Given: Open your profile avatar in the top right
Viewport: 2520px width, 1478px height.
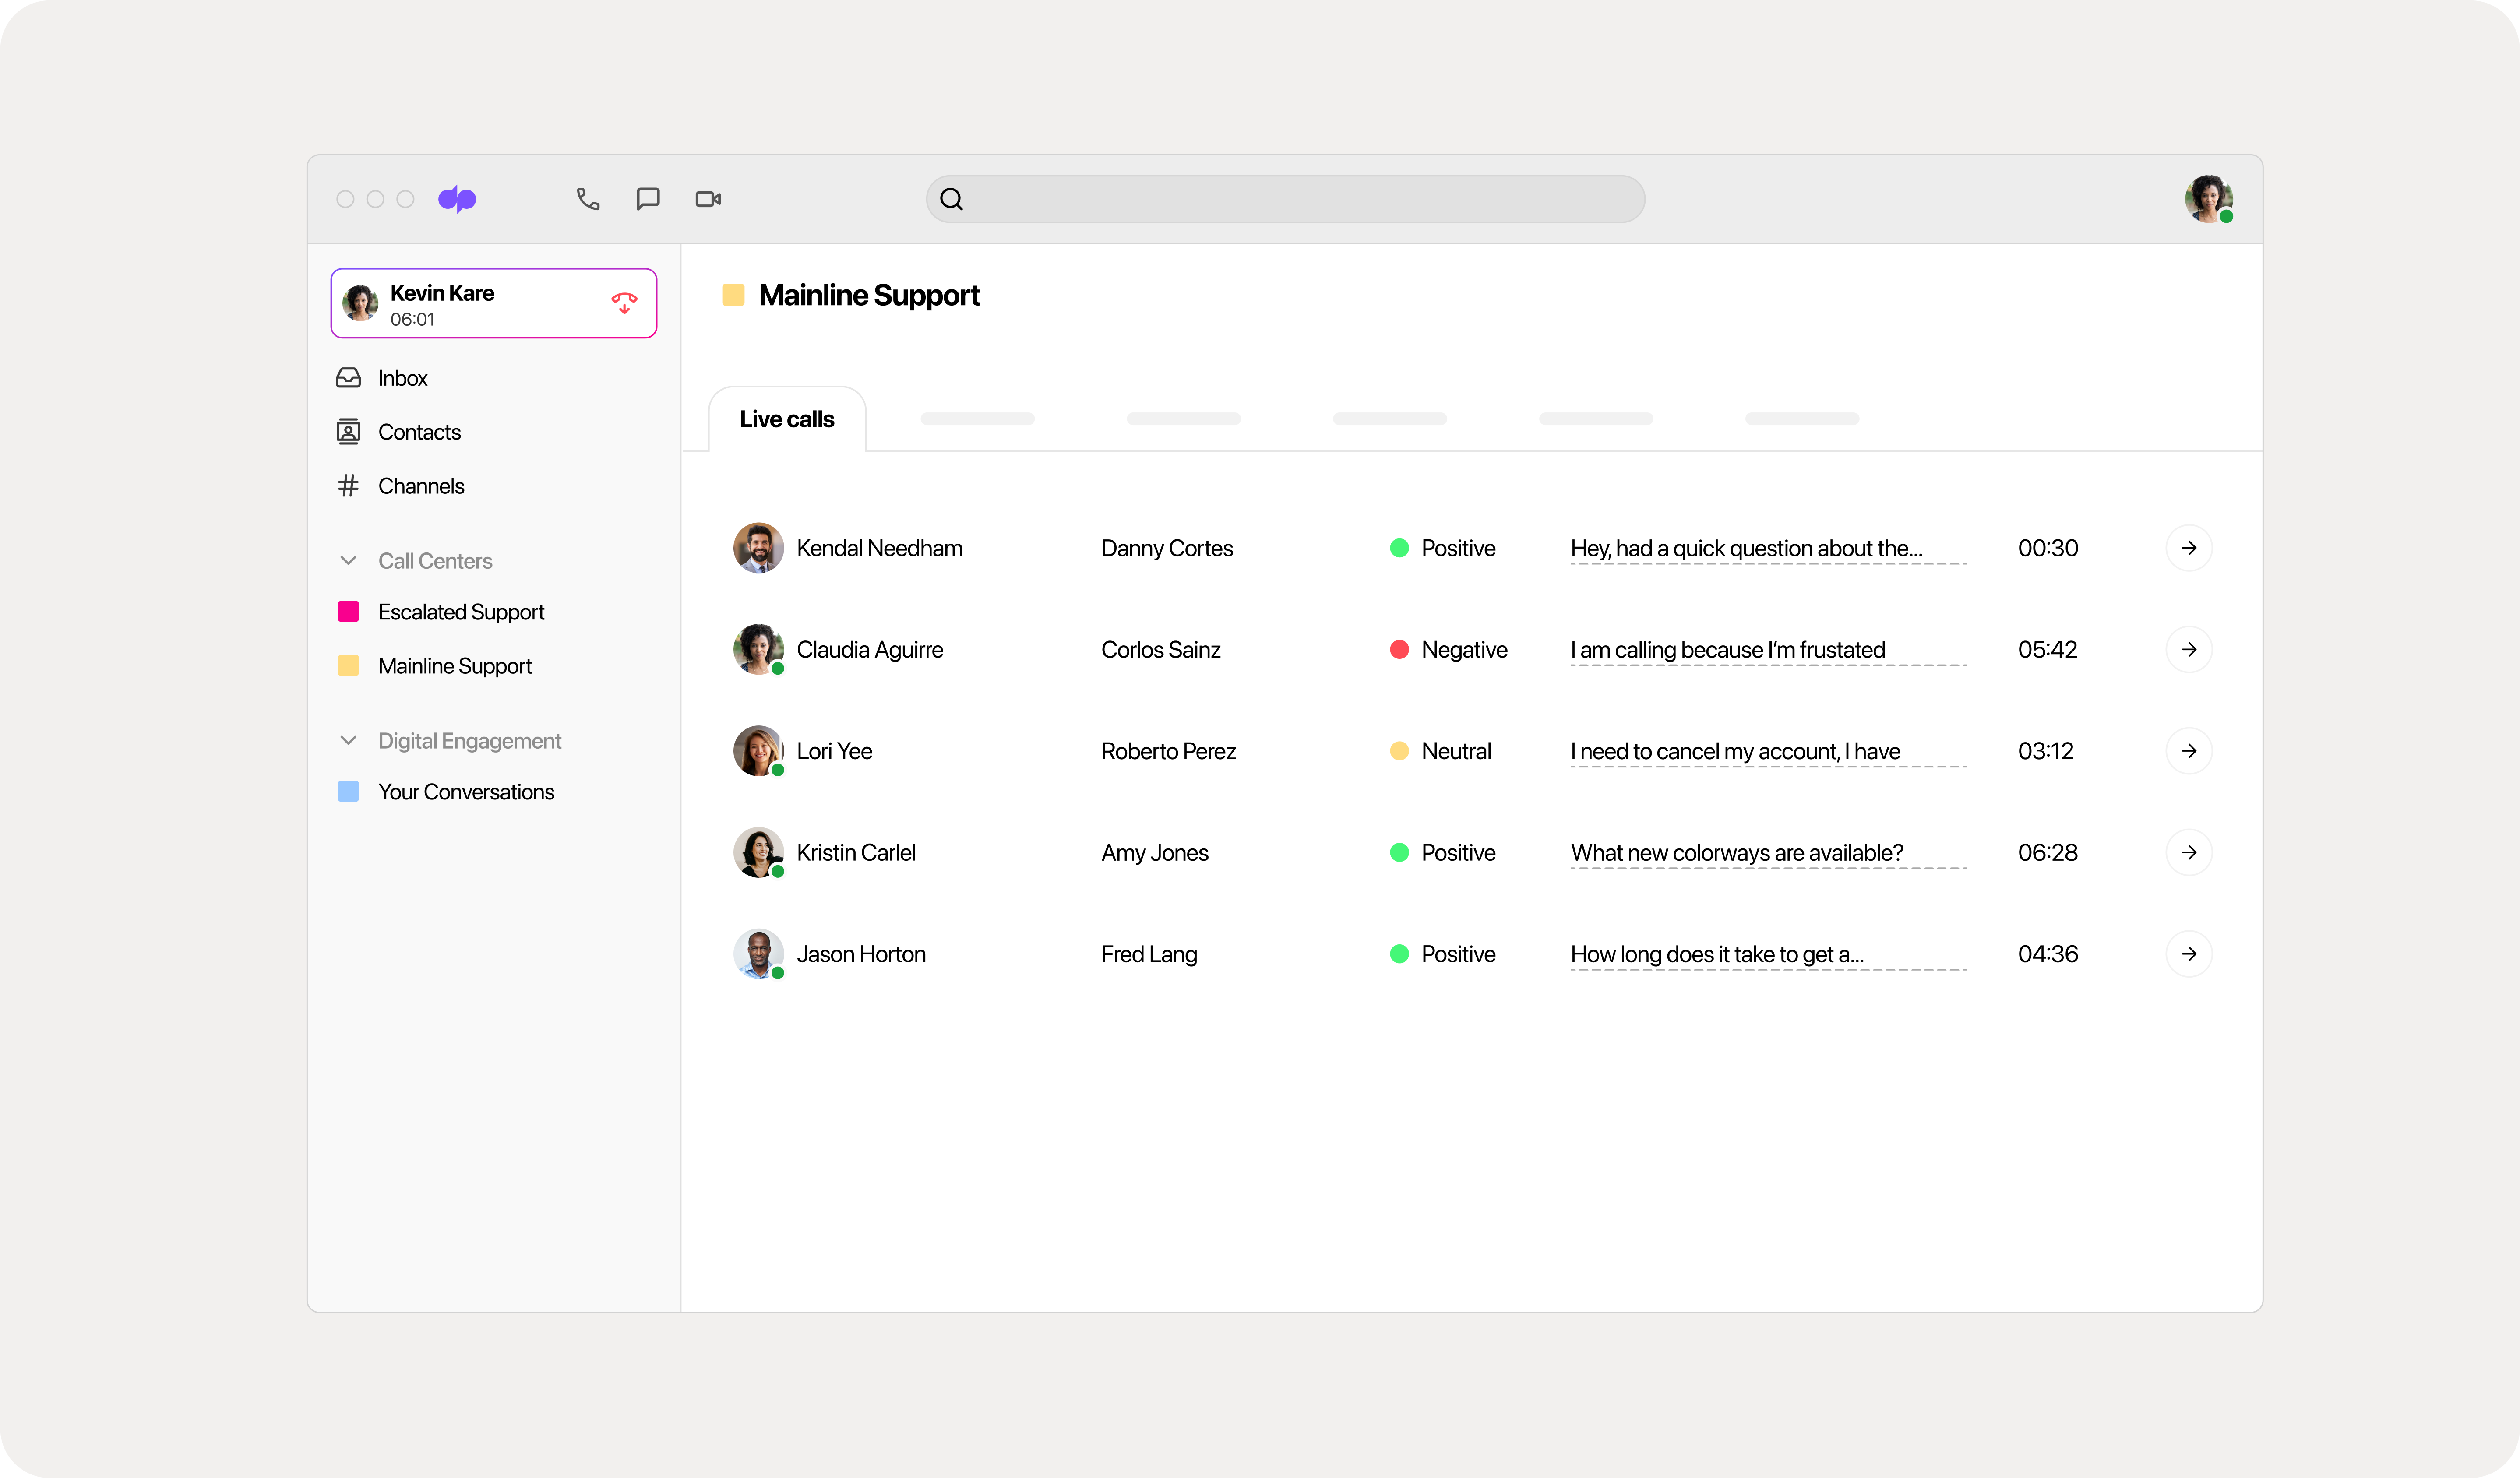Looking at the screenshot, I should coord(2209,199).
